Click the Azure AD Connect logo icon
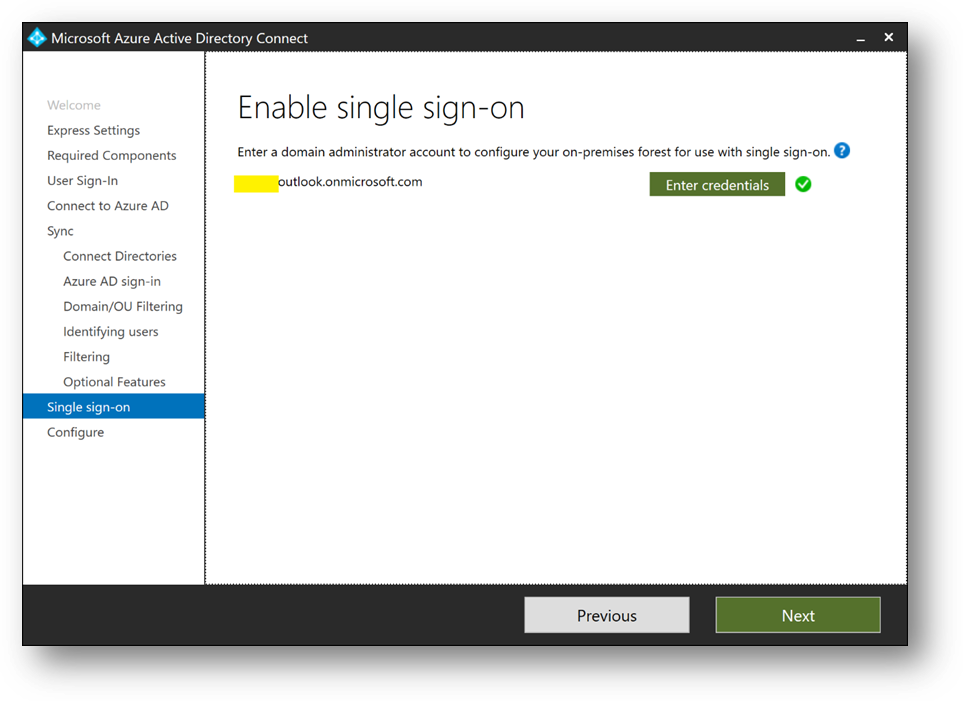This screenshot has height=701, width=963. (x=37, y=37)
